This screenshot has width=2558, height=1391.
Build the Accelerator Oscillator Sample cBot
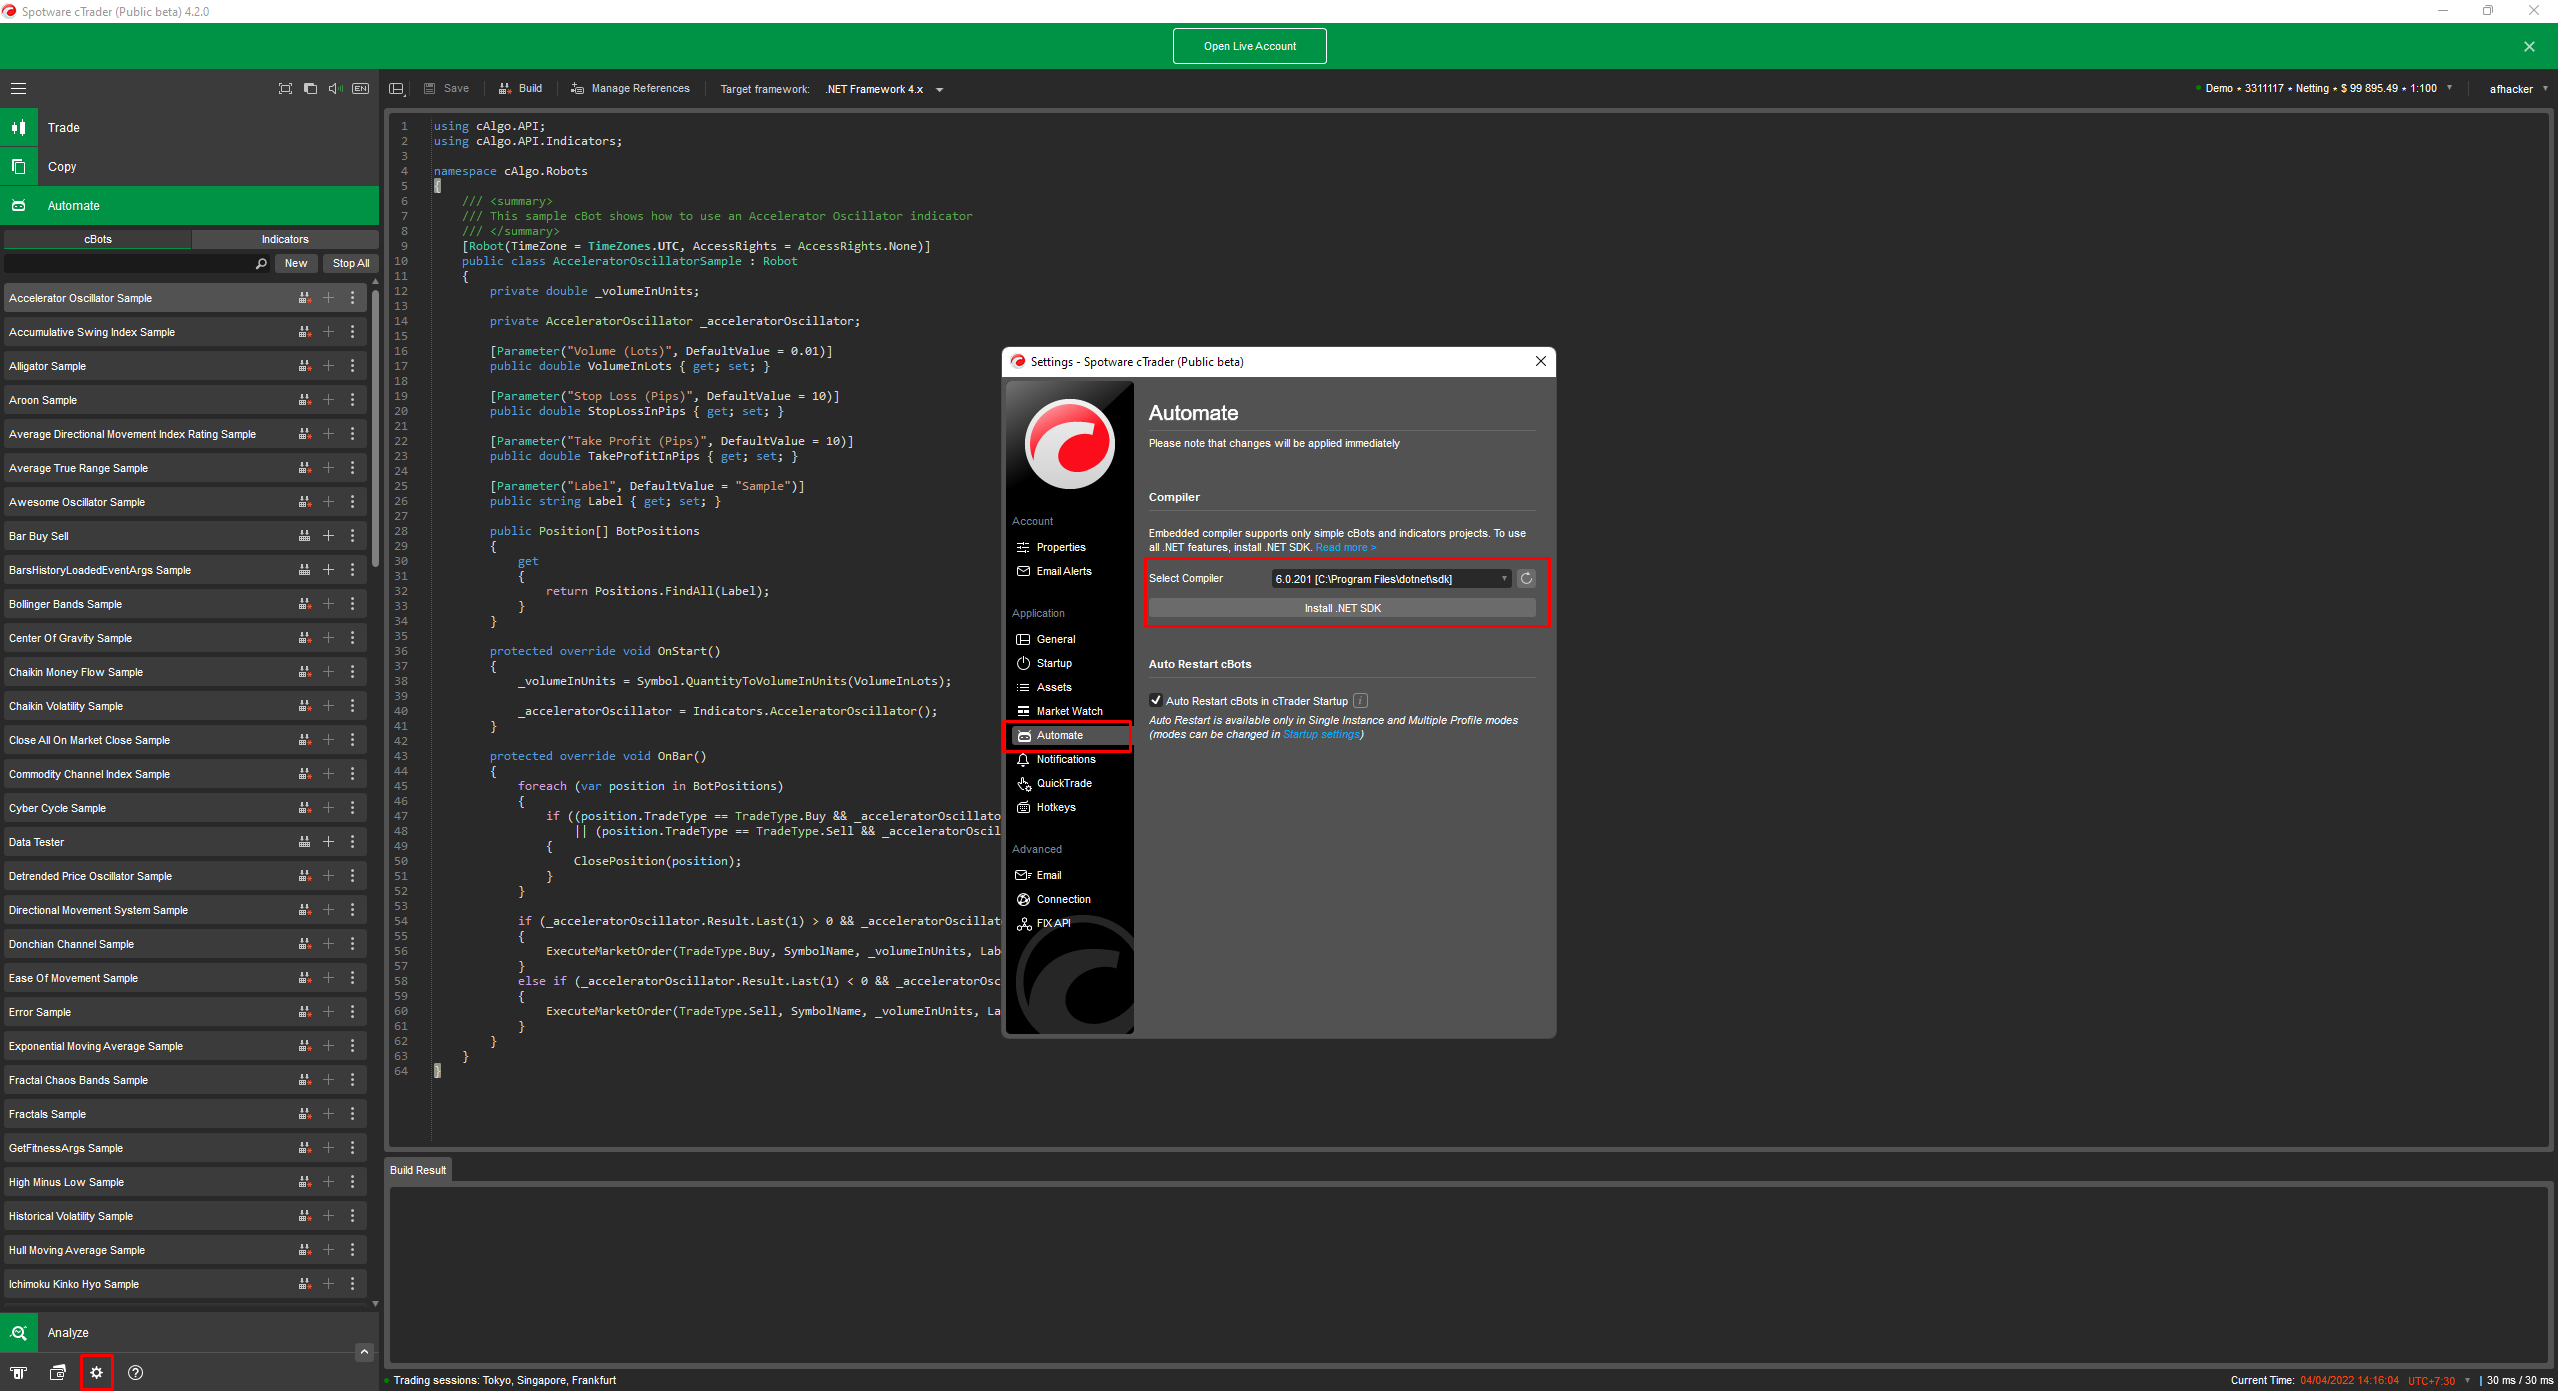click(304, 298)
